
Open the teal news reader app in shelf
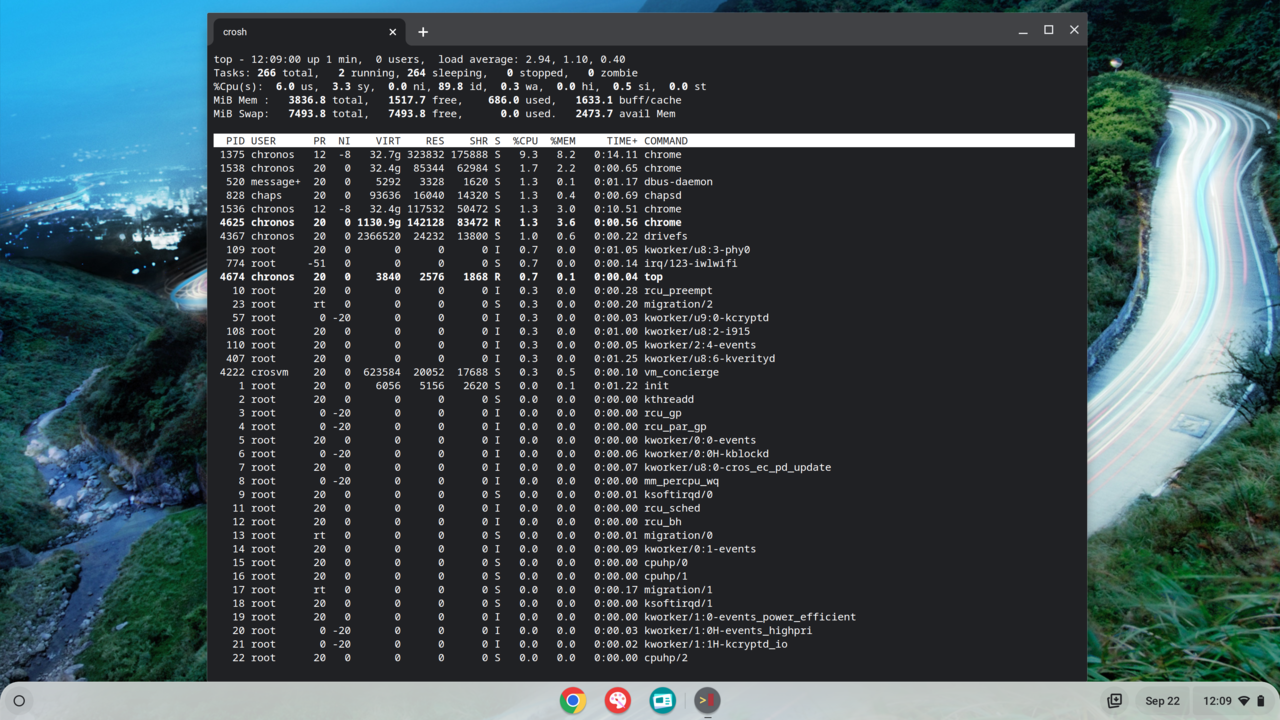(x=663, y=700)
